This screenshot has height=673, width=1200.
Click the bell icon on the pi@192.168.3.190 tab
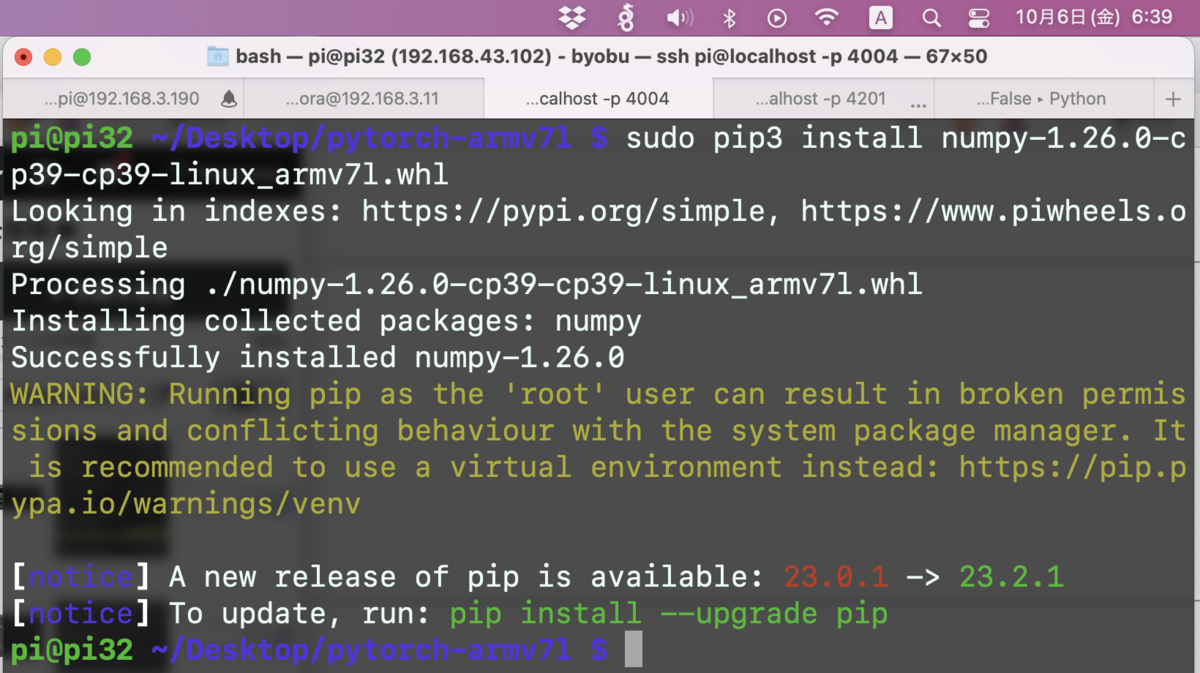click(227, 98)
